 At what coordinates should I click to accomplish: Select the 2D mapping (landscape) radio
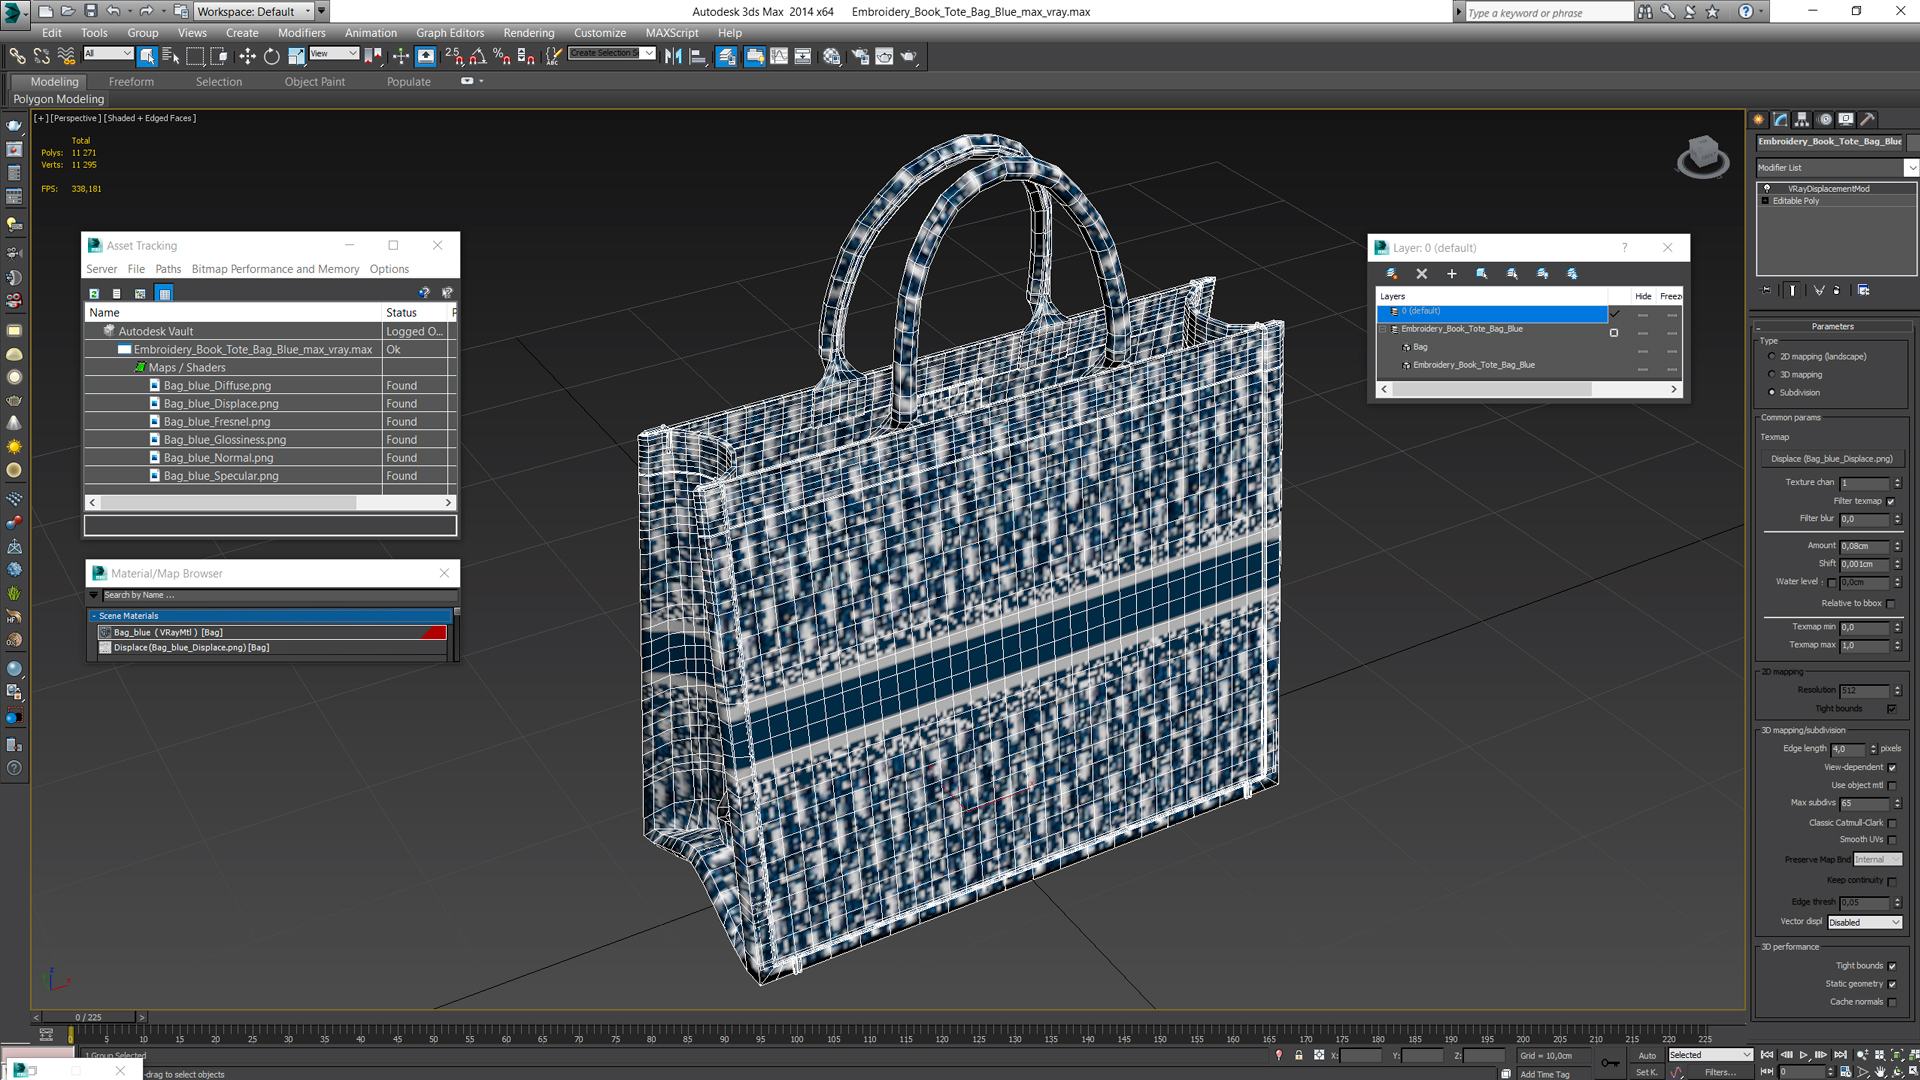[x=1772, y=356]
